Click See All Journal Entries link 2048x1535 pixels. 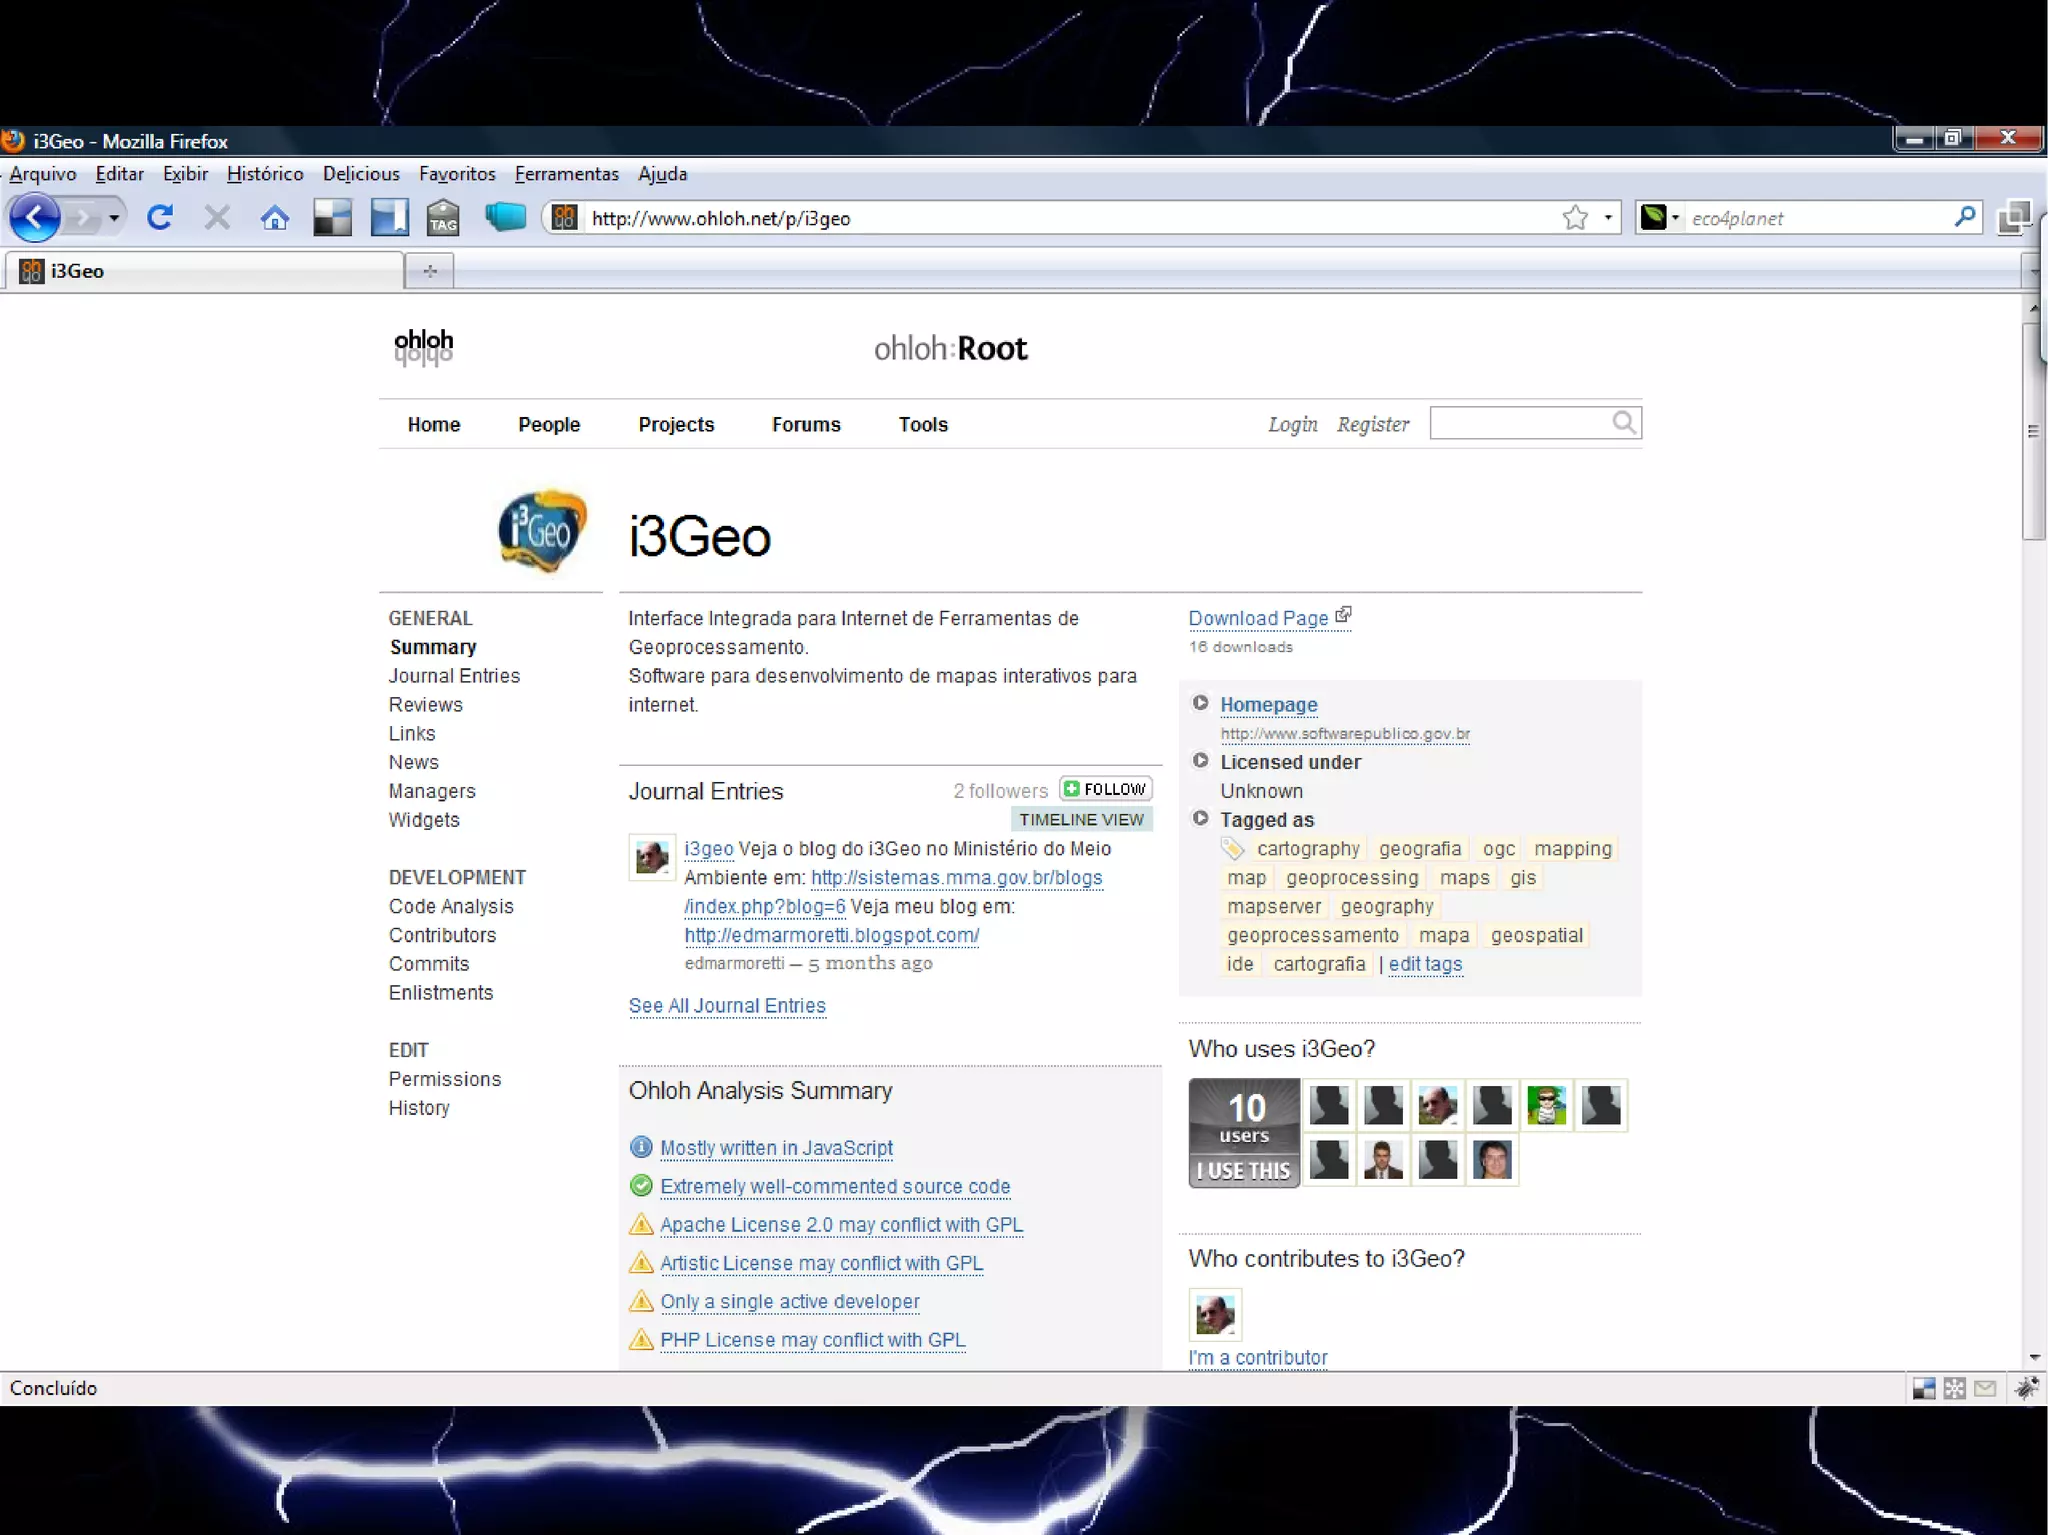pos(727,1006)
